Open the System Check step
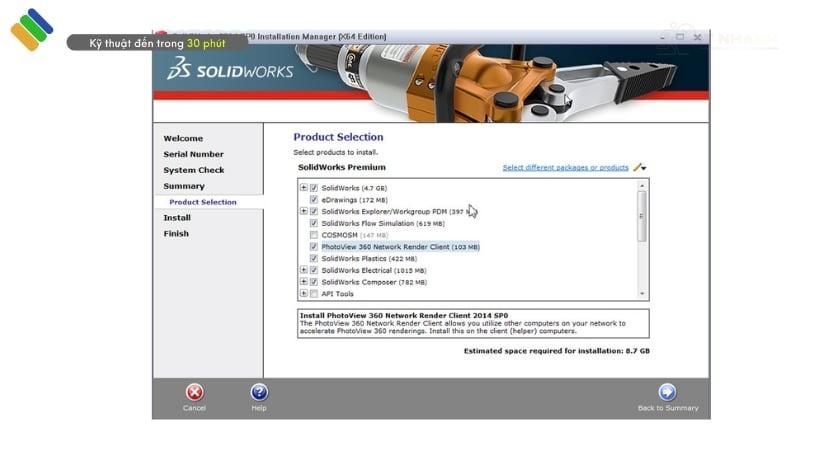Viewport: 820px width, 450px height. [193, 170]
